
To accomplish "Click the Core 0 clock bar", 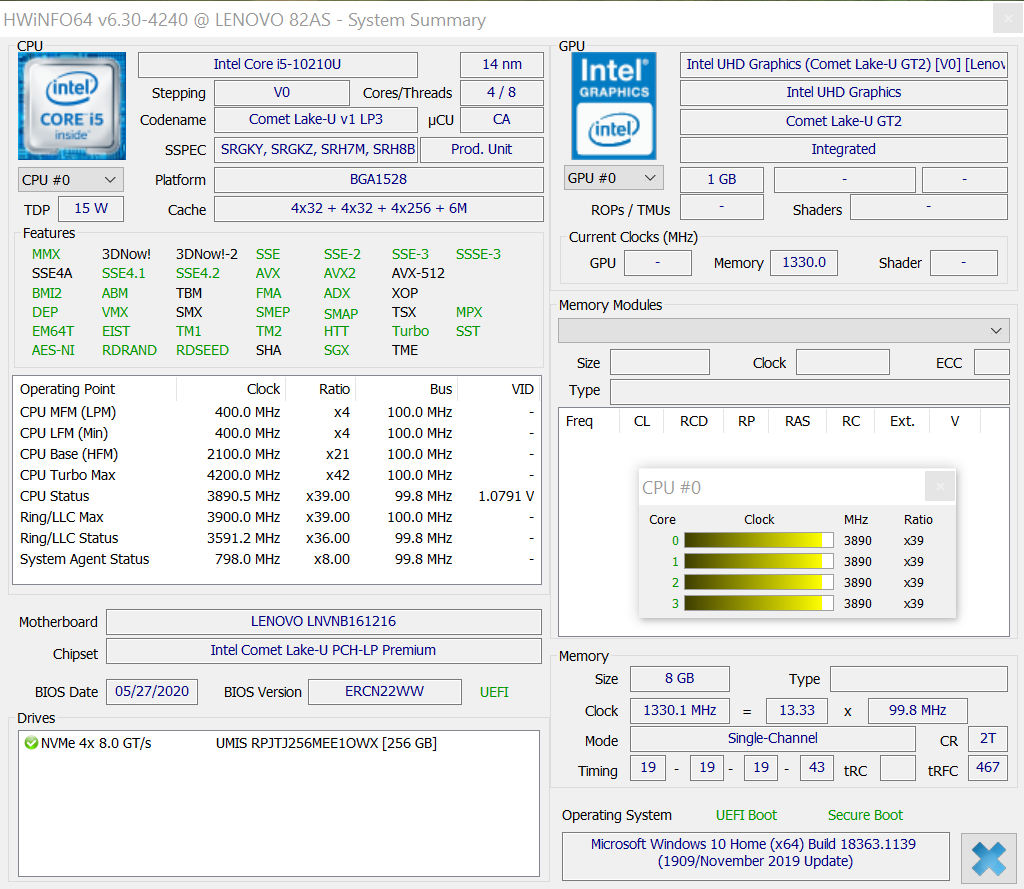I will pos(759,540).
